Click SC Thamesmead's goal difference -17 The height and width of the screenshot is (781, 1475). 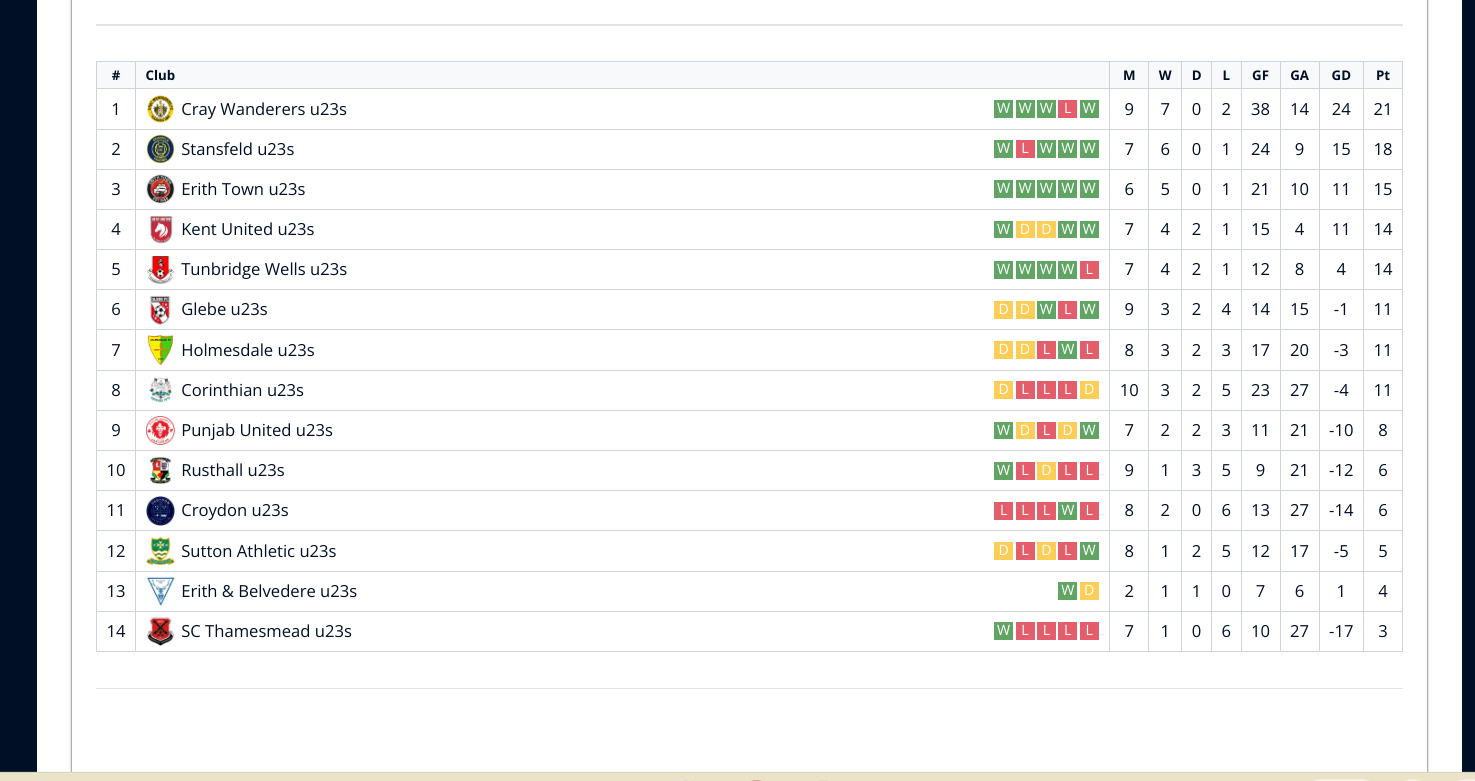pyautogui.click(x=1341, y=631)
